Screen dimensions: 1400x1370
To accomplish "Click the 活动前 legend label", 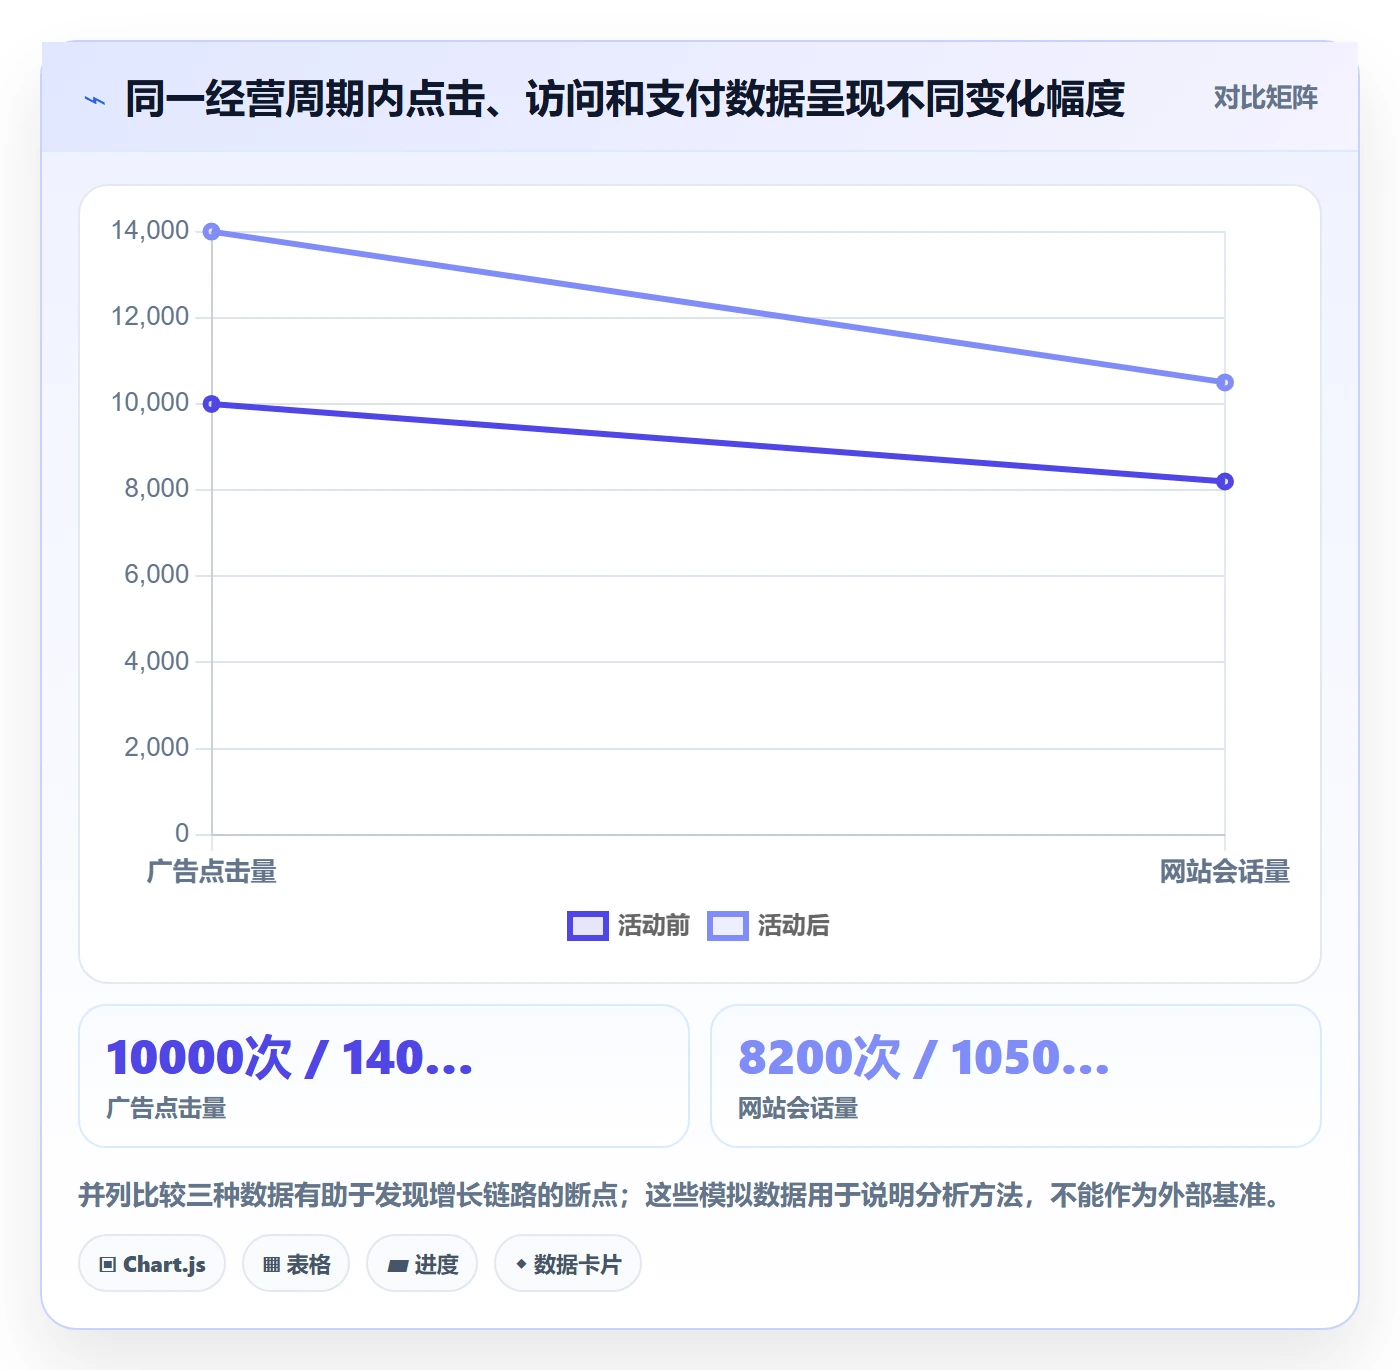I will (653, 926).
